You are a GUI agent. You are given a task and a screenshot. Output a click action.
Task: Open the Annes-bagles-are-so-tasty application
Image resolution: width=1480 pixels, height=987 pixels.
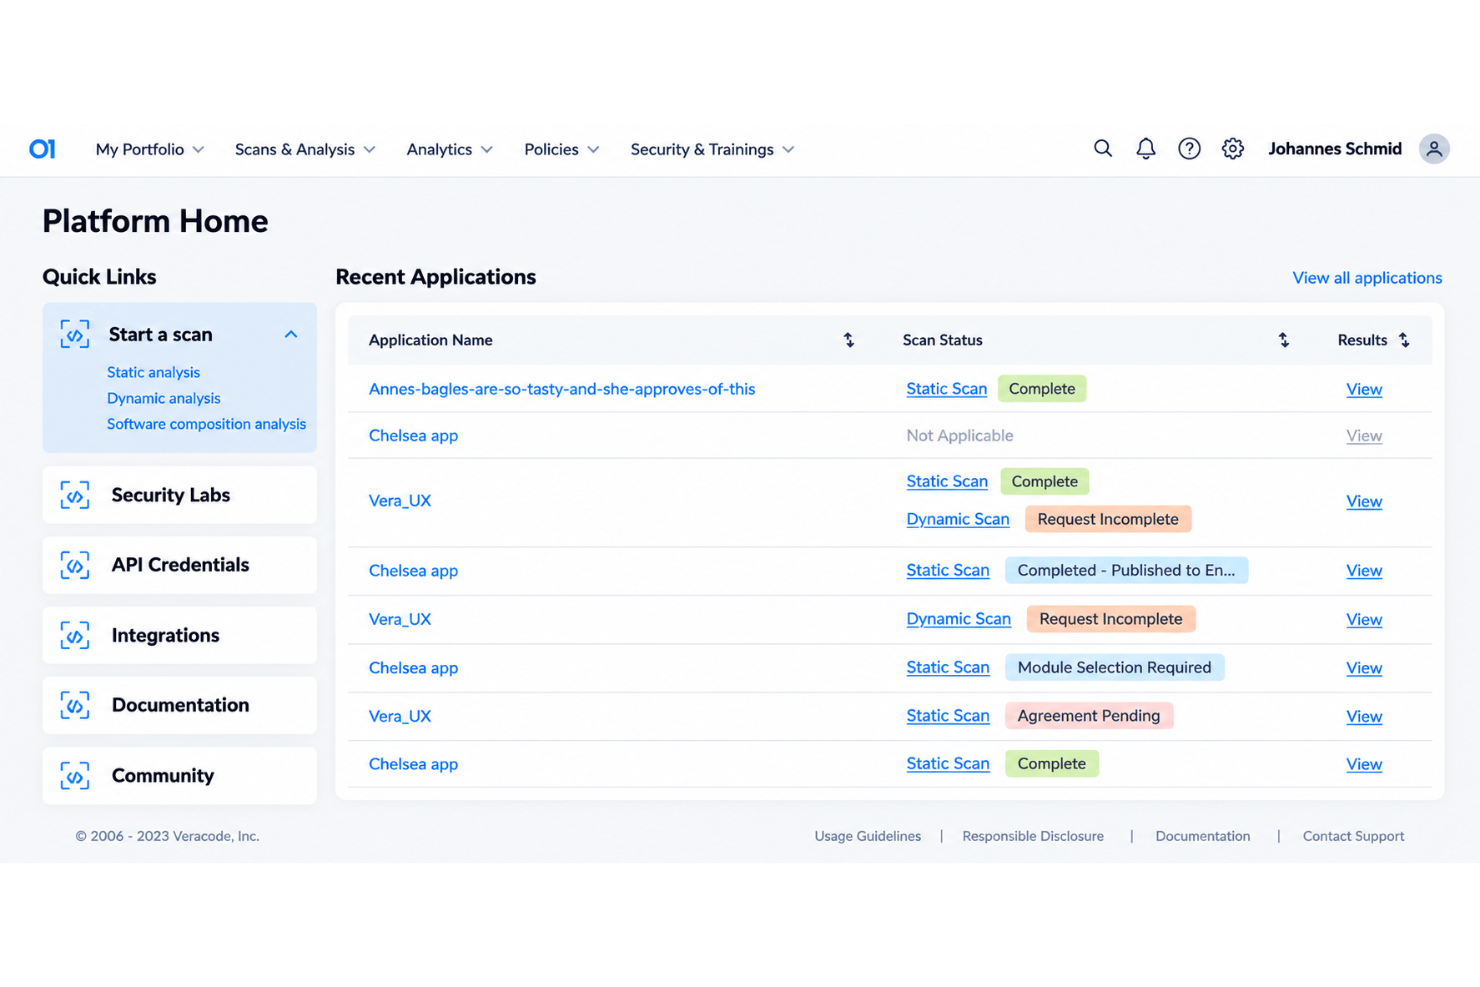pos(562,389)
